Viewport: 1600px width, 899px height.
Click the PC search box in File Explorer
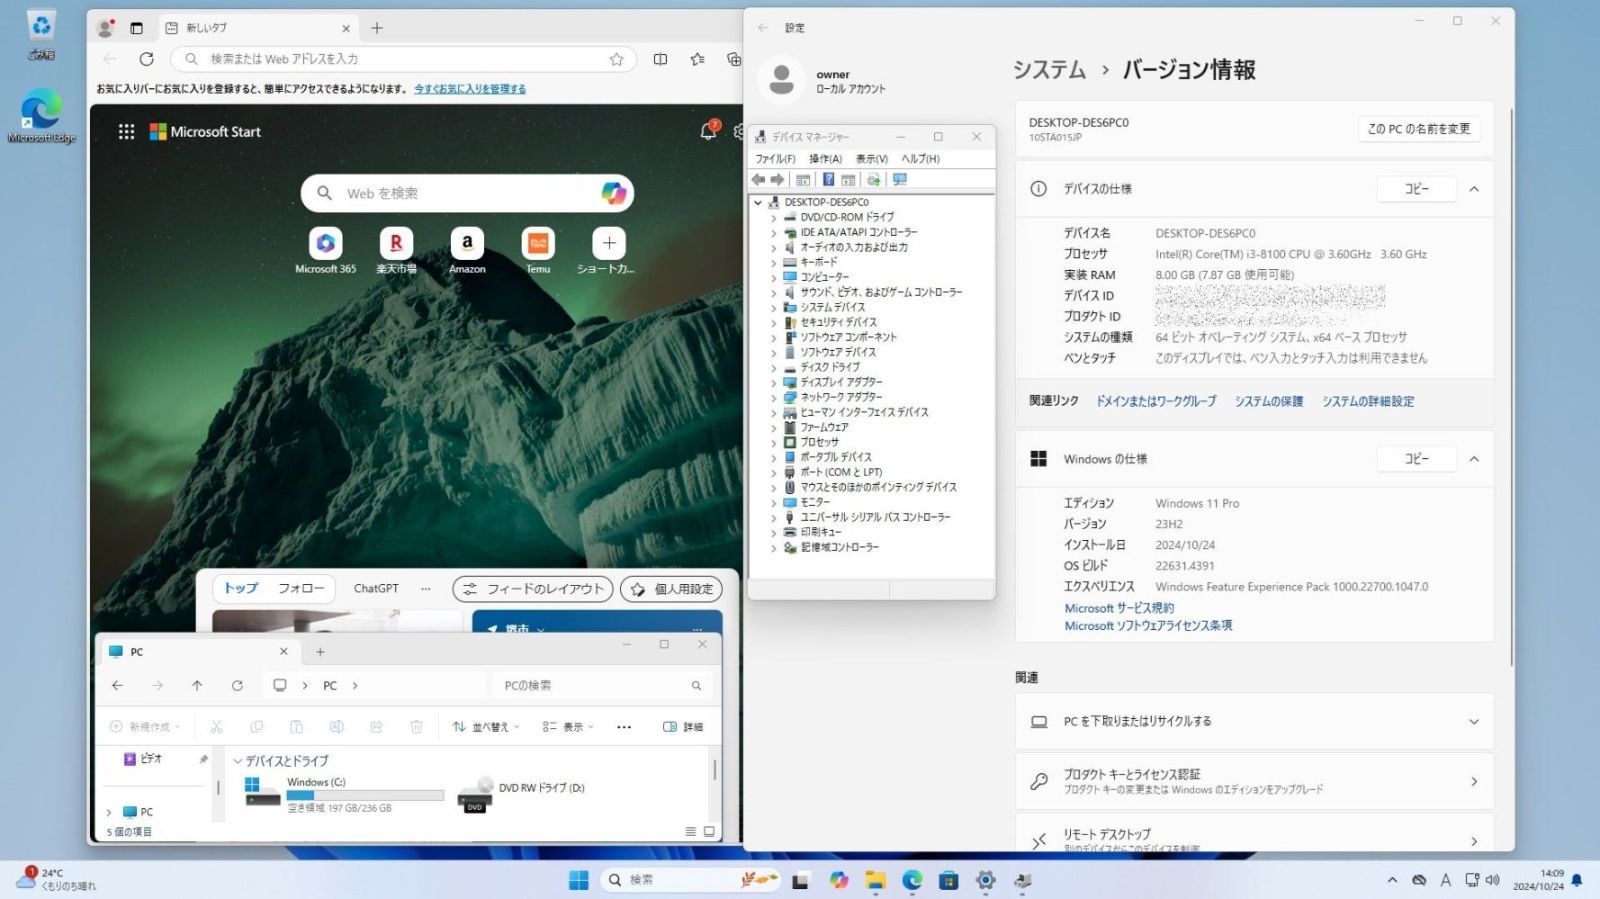[x=602, y=685]
